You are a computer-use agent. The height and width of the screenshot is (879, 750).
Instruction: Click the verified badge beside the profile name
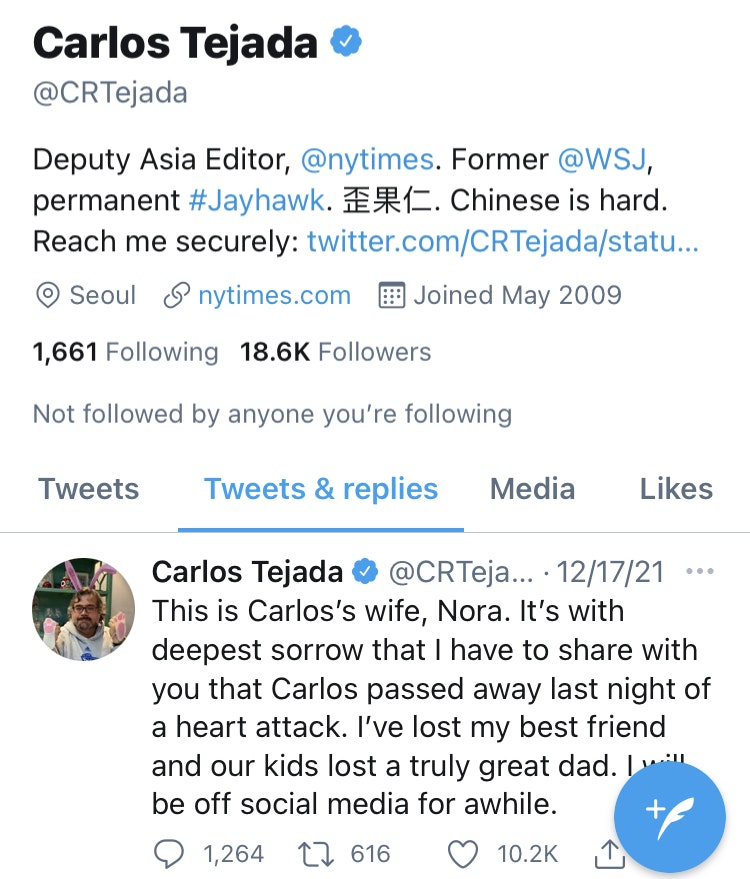[x=347, y=43]
